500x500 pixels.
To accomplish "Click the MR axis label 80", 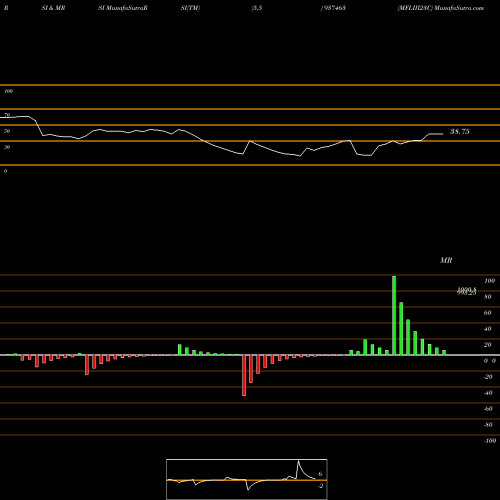I will click(x=488, y=297).
